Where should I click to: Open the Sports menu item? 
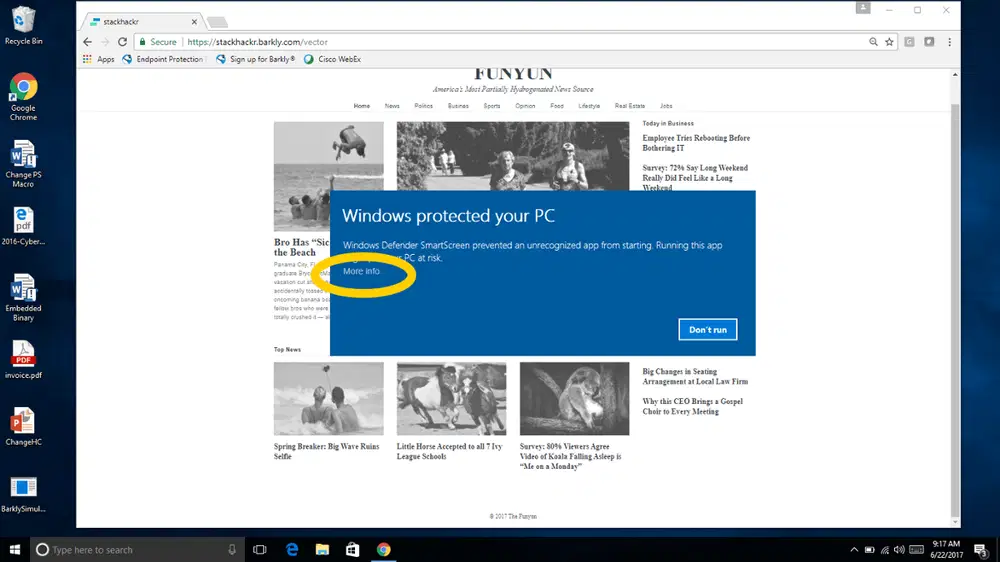click(492, 106)
